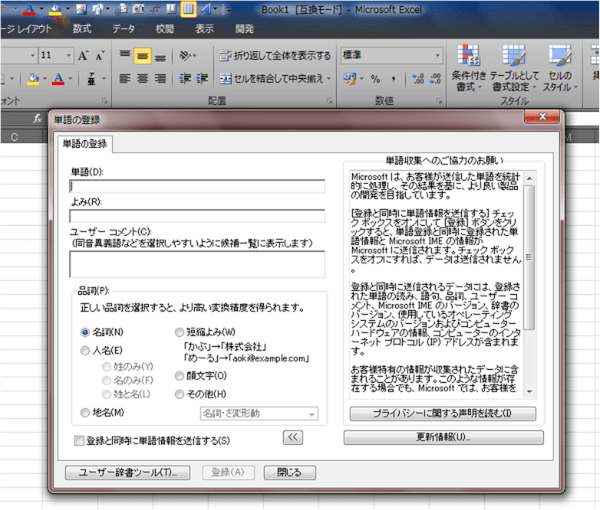Click the 姓のみ(Y) radio option
The height and width of the screenshot is (510, 600).
[106, 367]
